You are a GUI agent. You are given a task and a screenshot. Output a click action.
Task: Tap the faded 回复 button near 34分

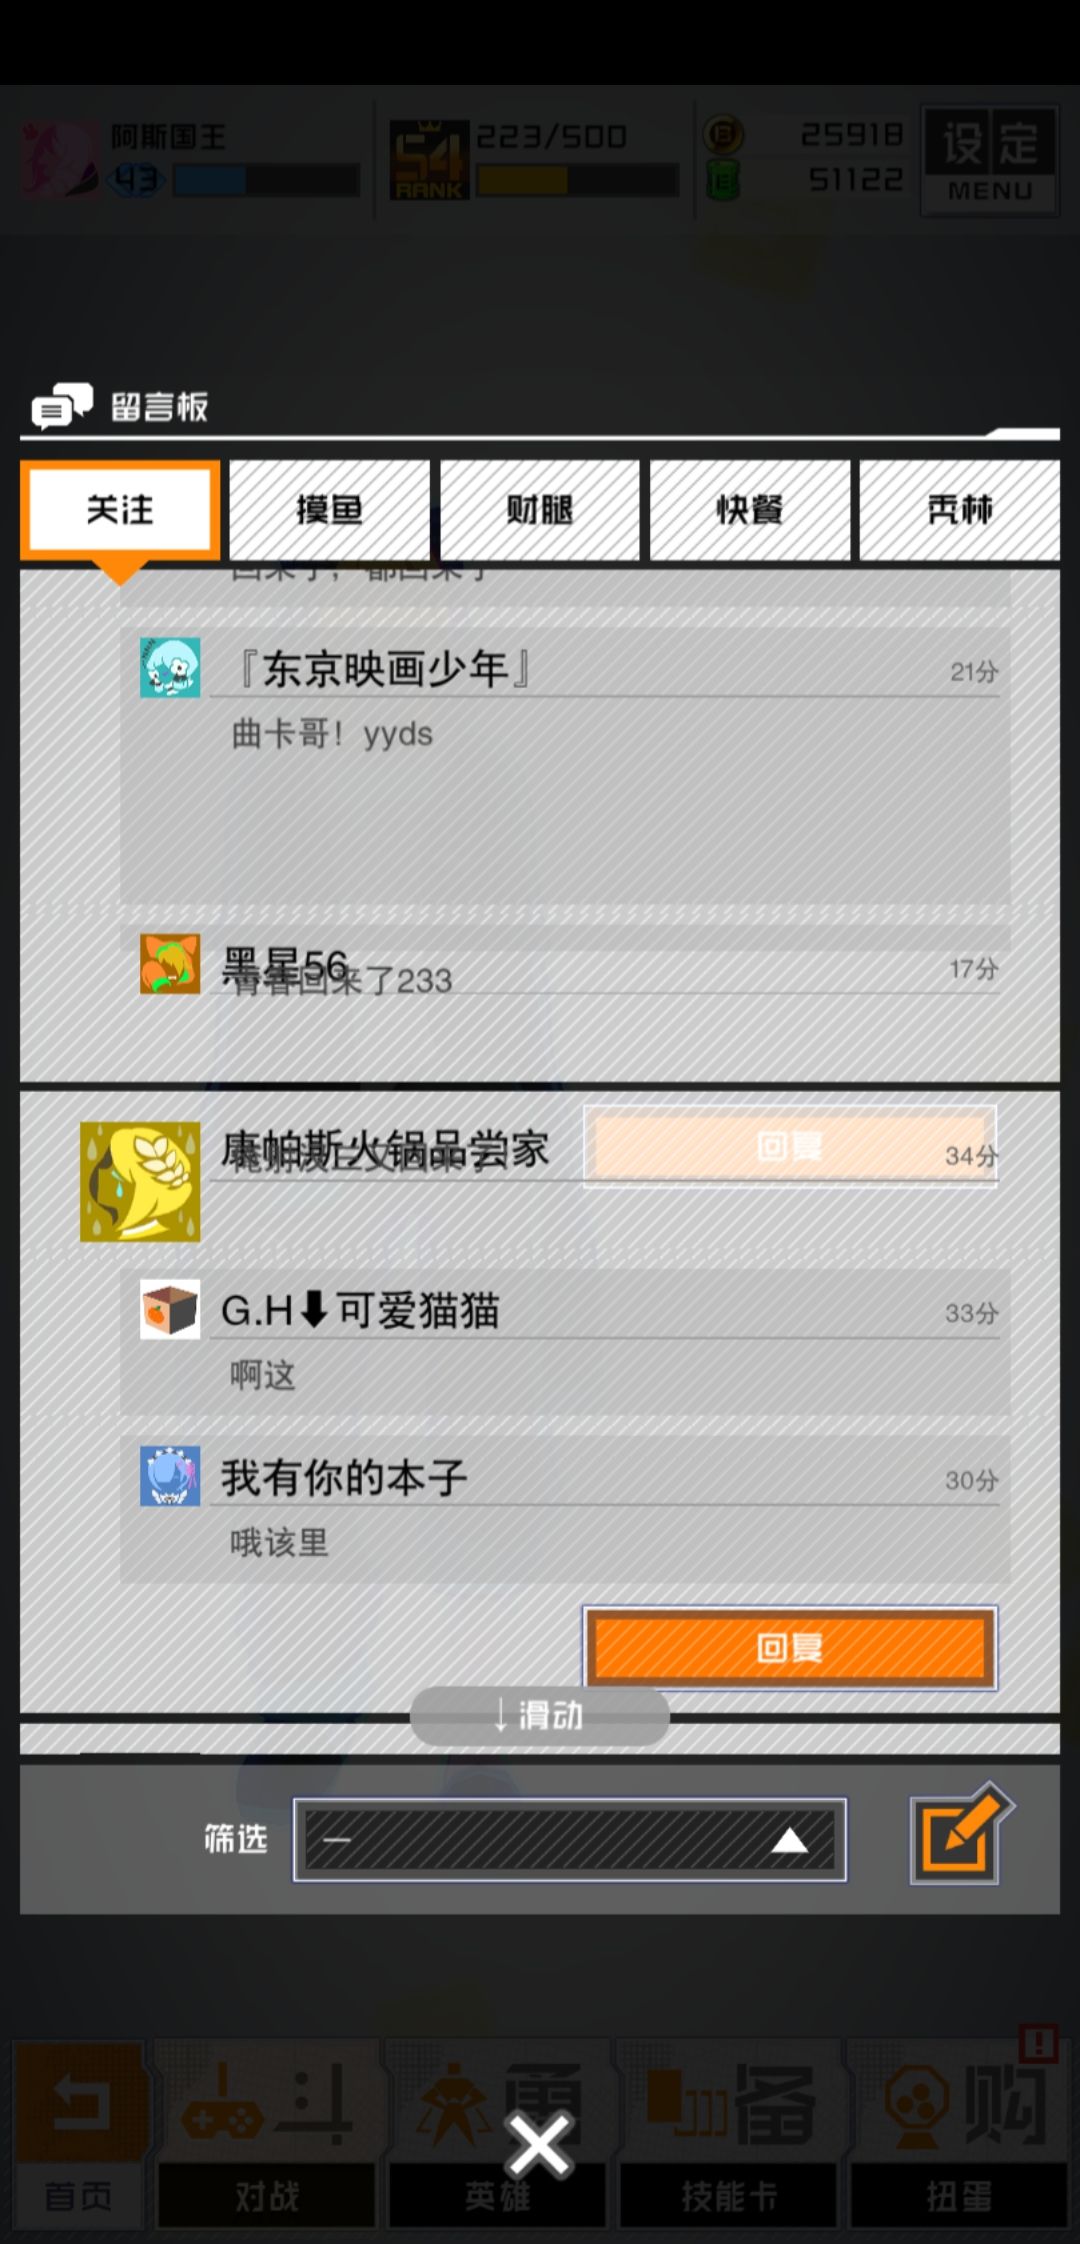pyautogui.click(x=790, y=1146)
